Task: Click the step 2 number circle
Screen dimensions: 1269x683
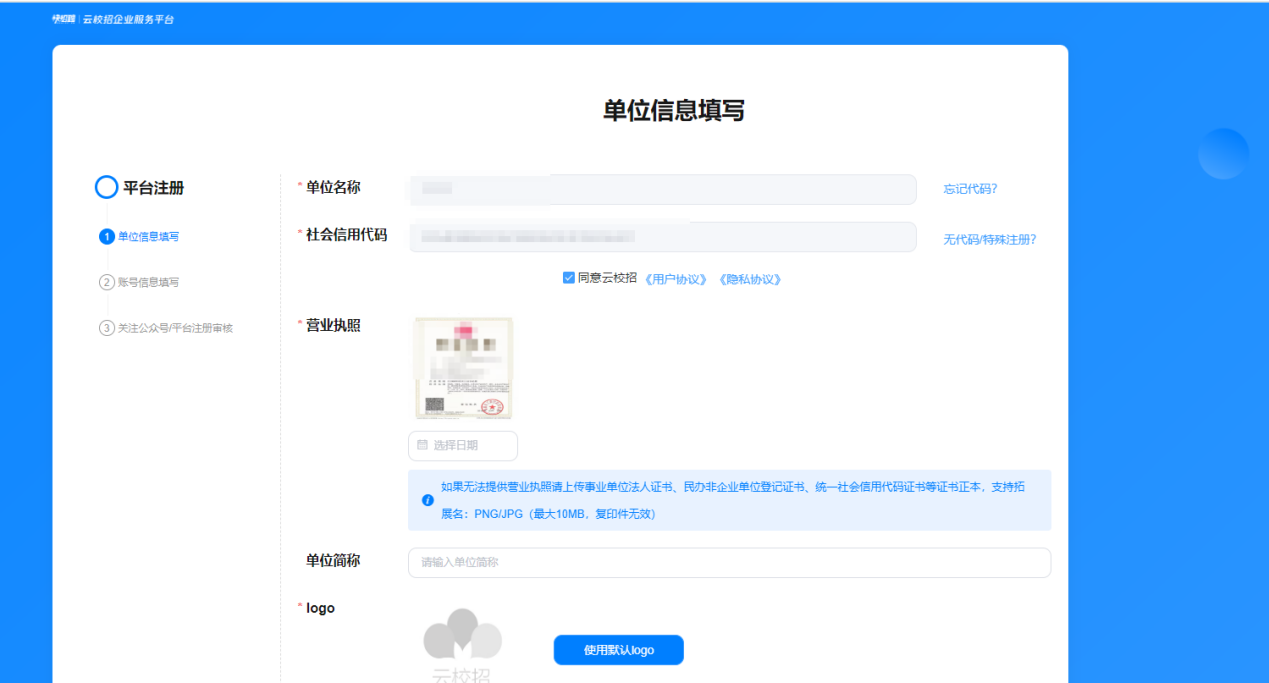Action: 106,282
